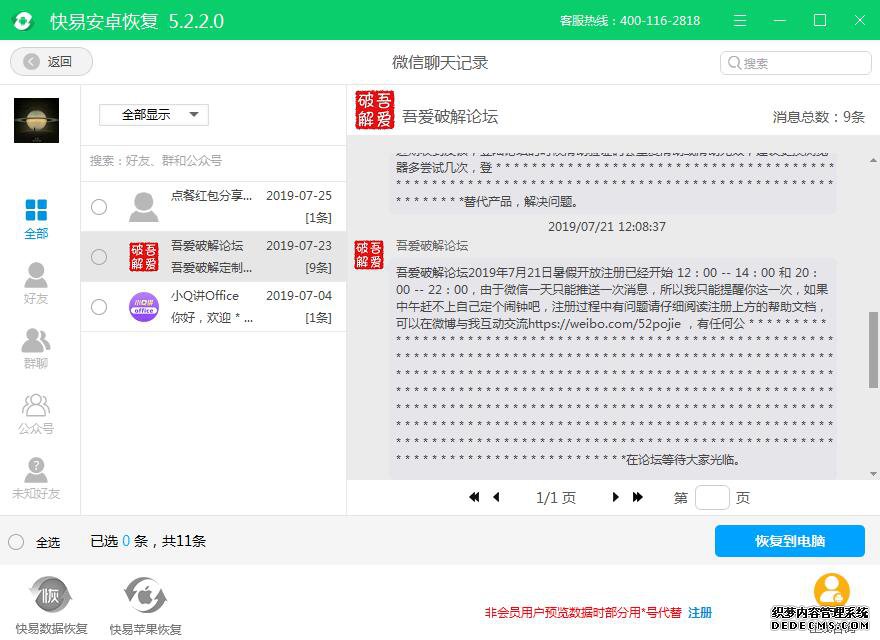Click the chat scrollbar up arrow
The width and height of the screenshot is (880, 640).
tap(873, 161)
